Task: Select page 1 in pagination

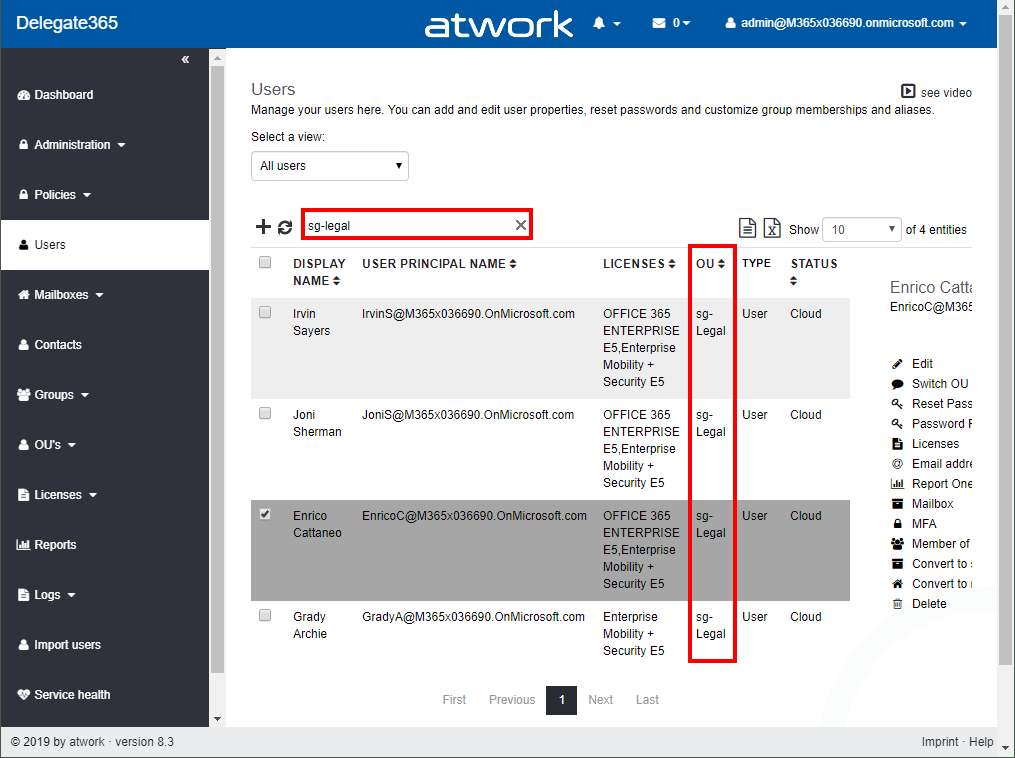Action: point(561,700)
